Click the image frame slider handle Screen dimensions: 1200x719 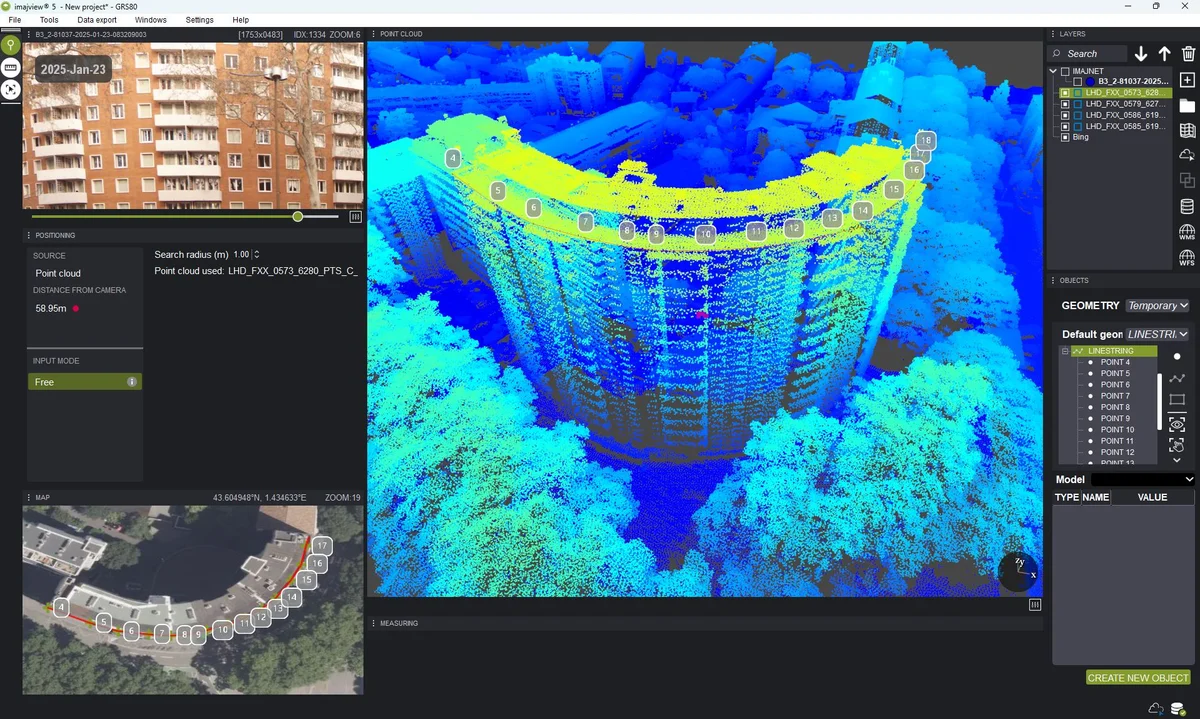pos(297,216)
